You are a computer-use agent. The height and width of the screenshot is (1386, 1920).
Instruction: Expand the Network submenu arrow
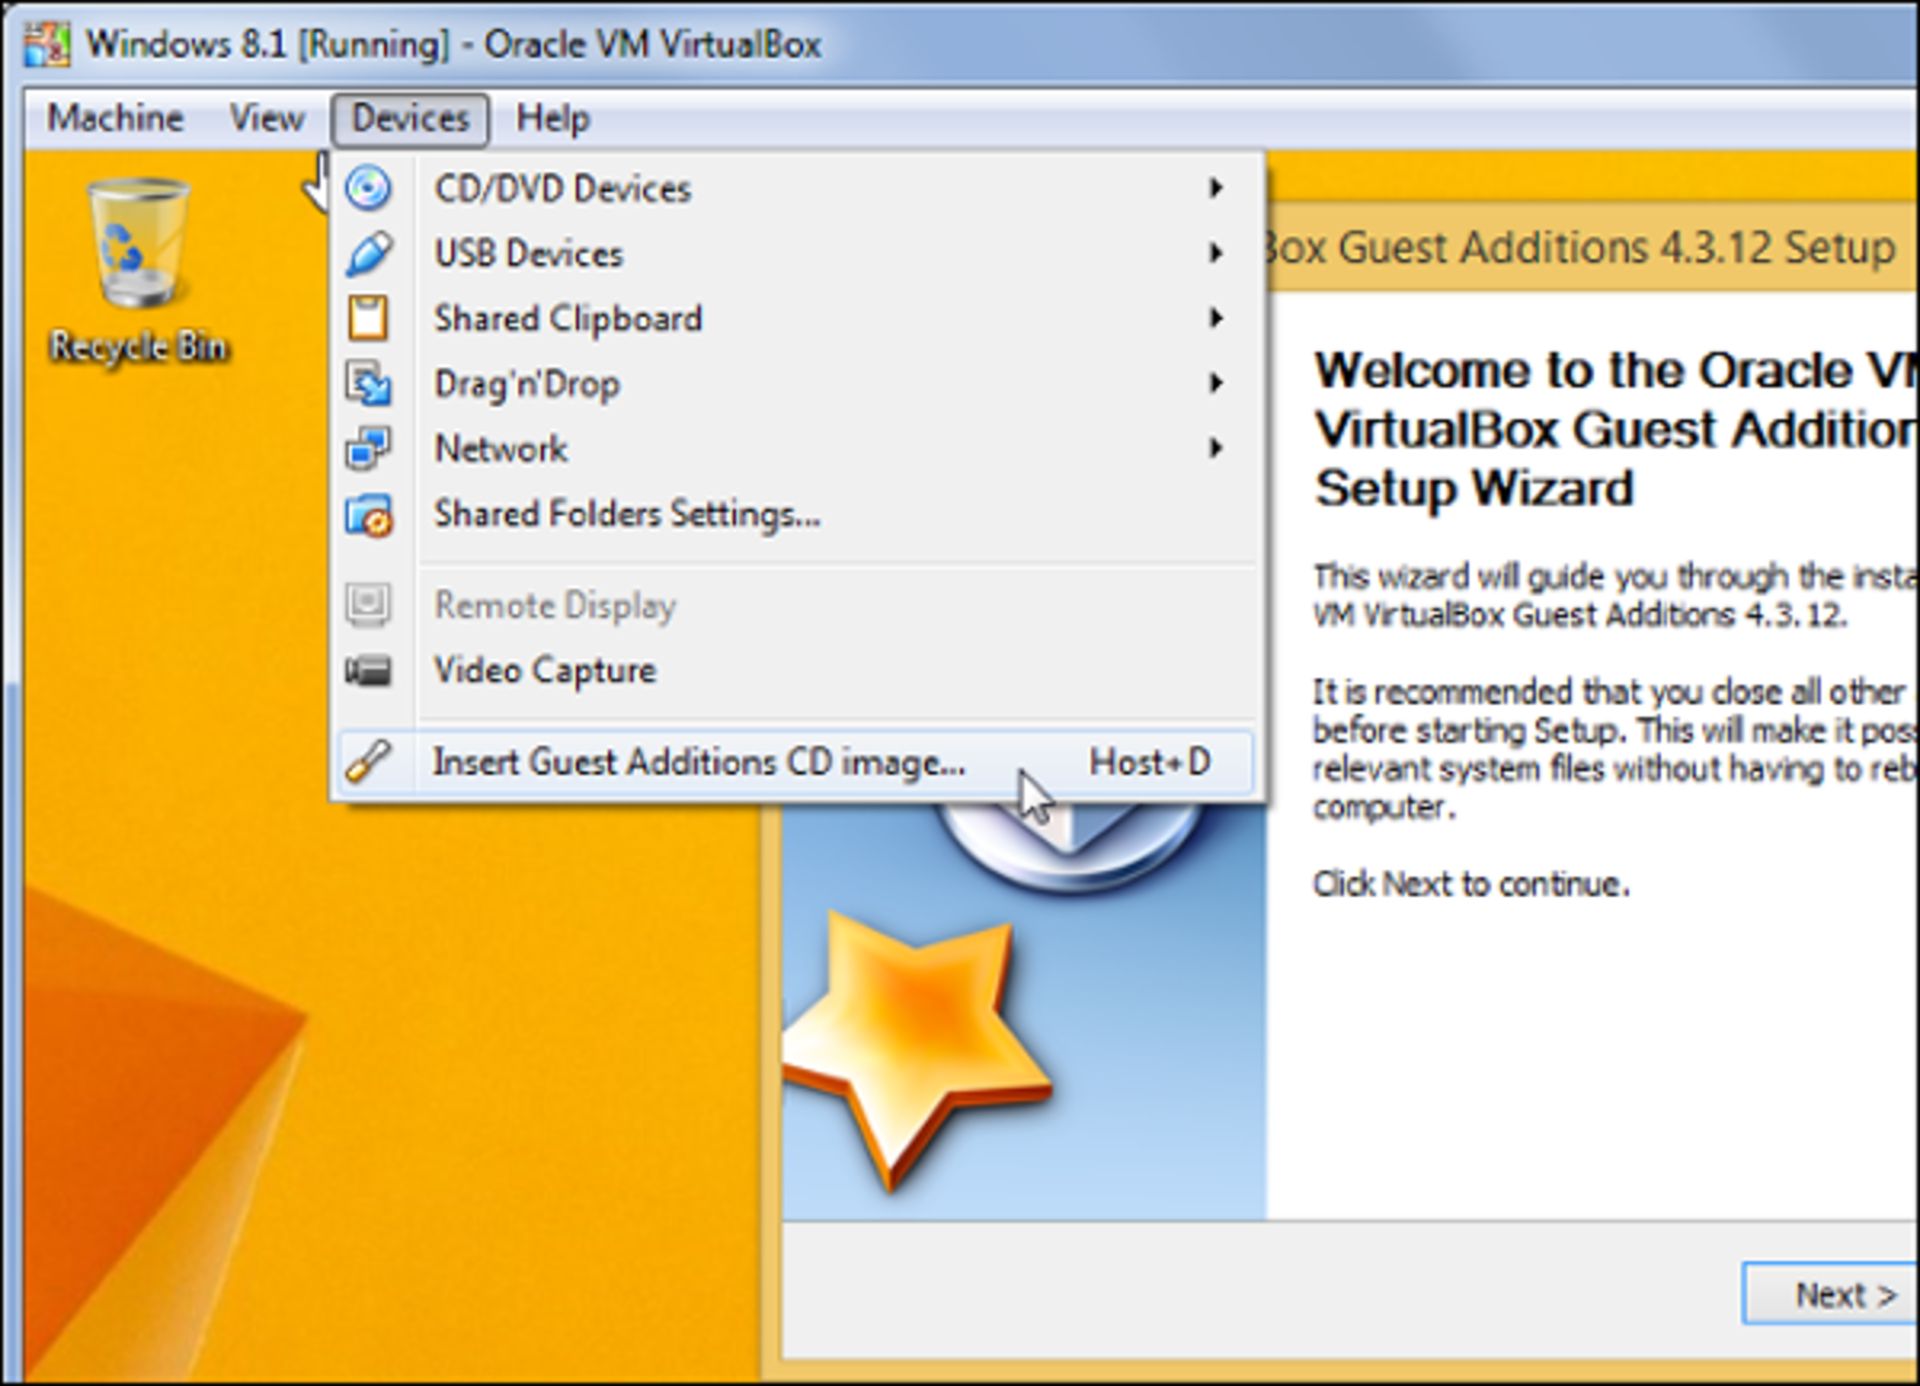1216,448
